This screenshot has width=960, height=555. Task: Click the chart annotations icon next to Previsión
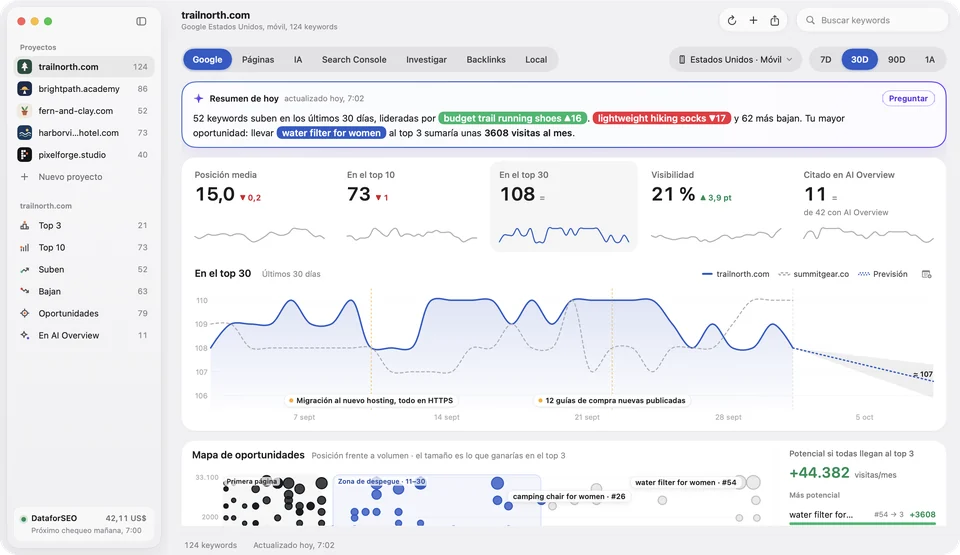(926, 274)
